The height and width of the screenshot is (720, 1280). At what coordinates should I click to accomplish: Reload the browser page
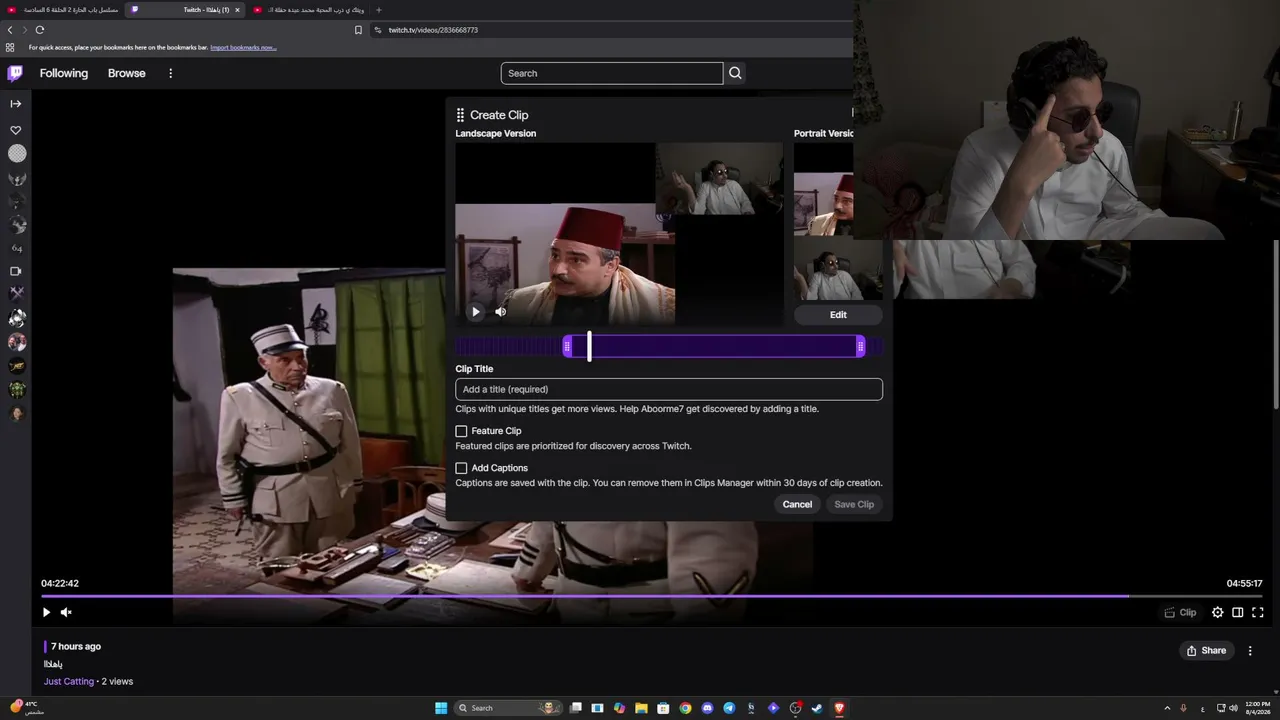(x=40, y=30)
